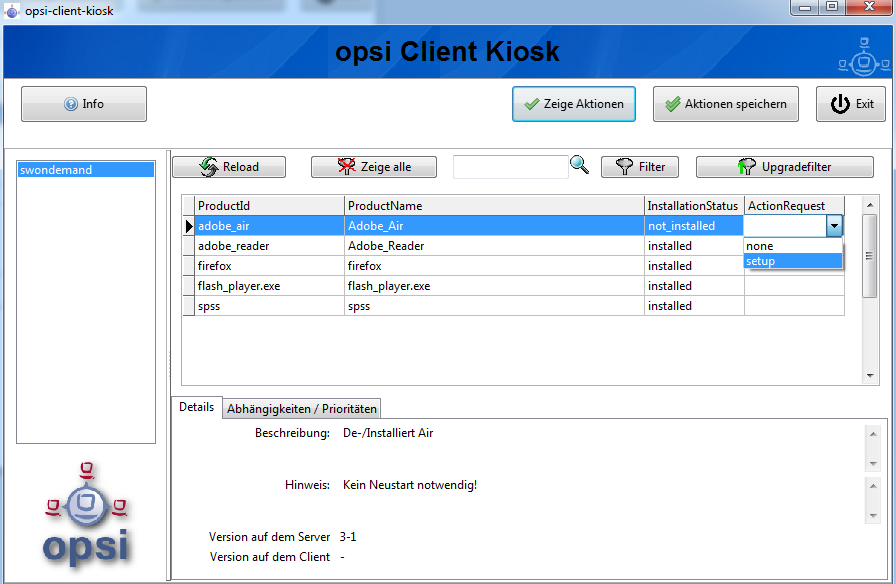This screenshot has width=896, height=584.
Task: Select the adobe_air ProductId cell
Action: (x=269, y=226)
